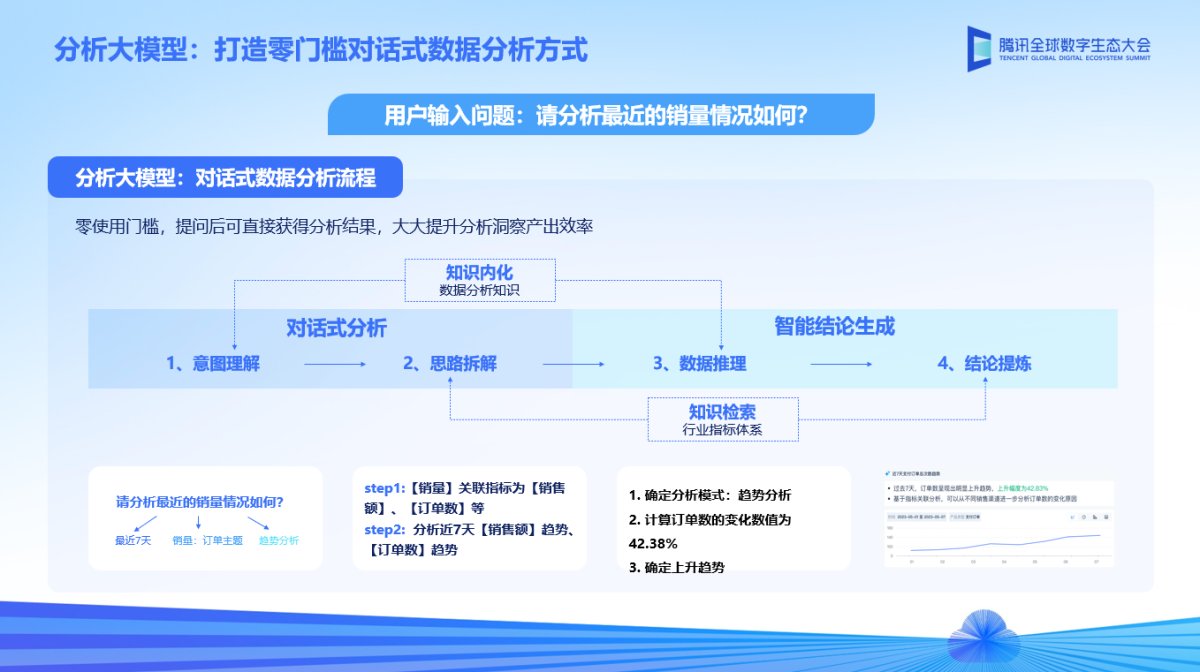Click 3. 确定上升趋势 line
This screenshot has height=672, width=1200.
click(676, 567)
